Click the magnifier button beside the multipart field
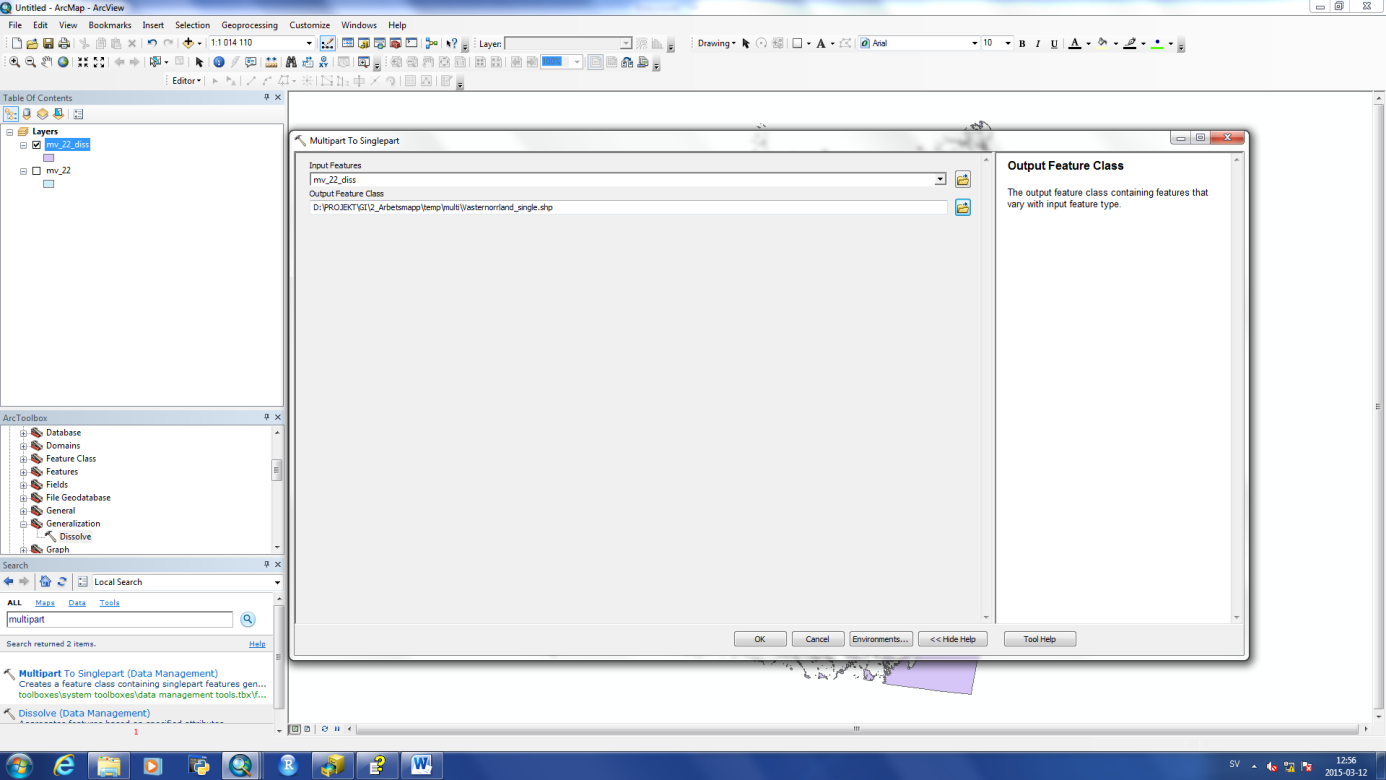The image size is (1386, 780). pyautogui.click(x=248, y=620)
